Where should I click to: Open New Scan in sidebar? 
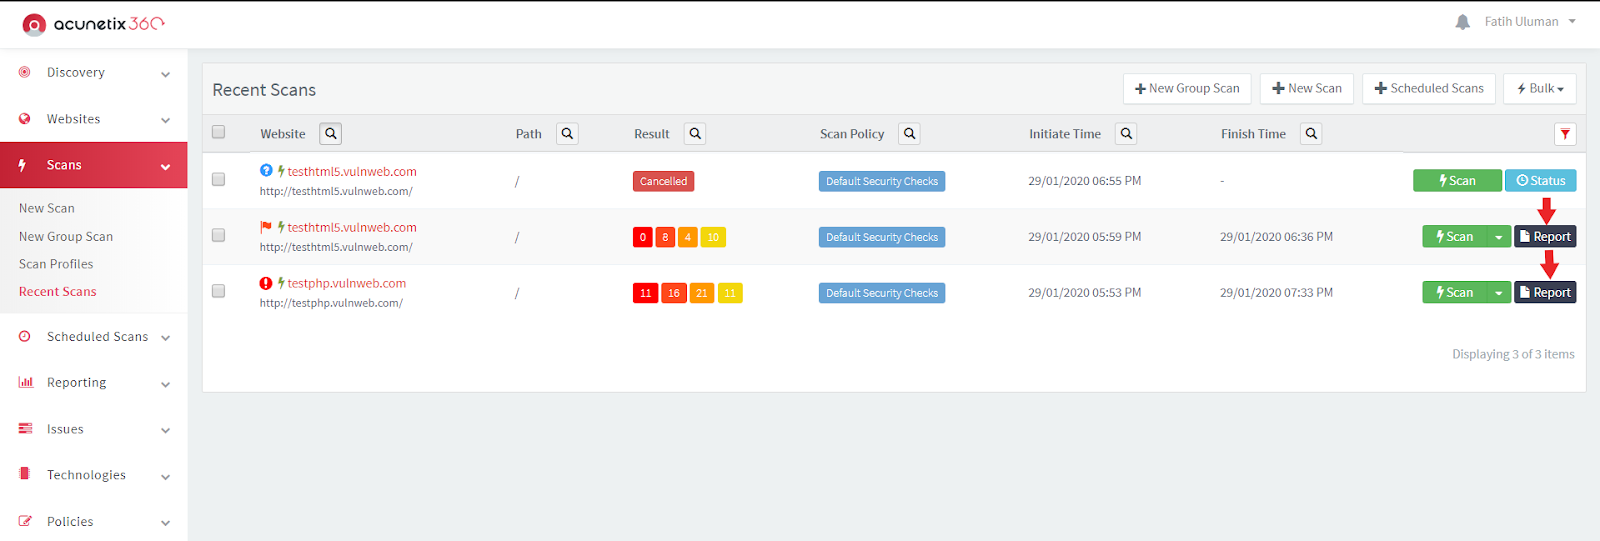tap(47, 208)
